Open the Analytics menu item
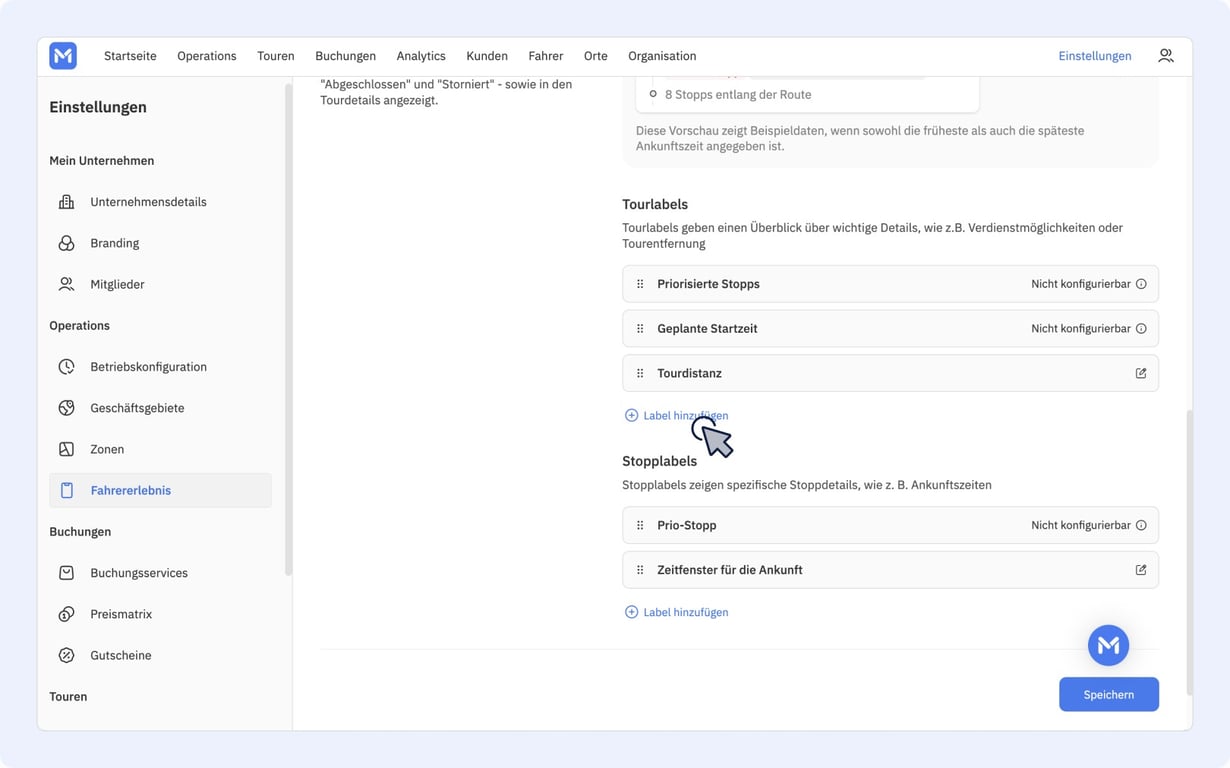 [421, 56]
